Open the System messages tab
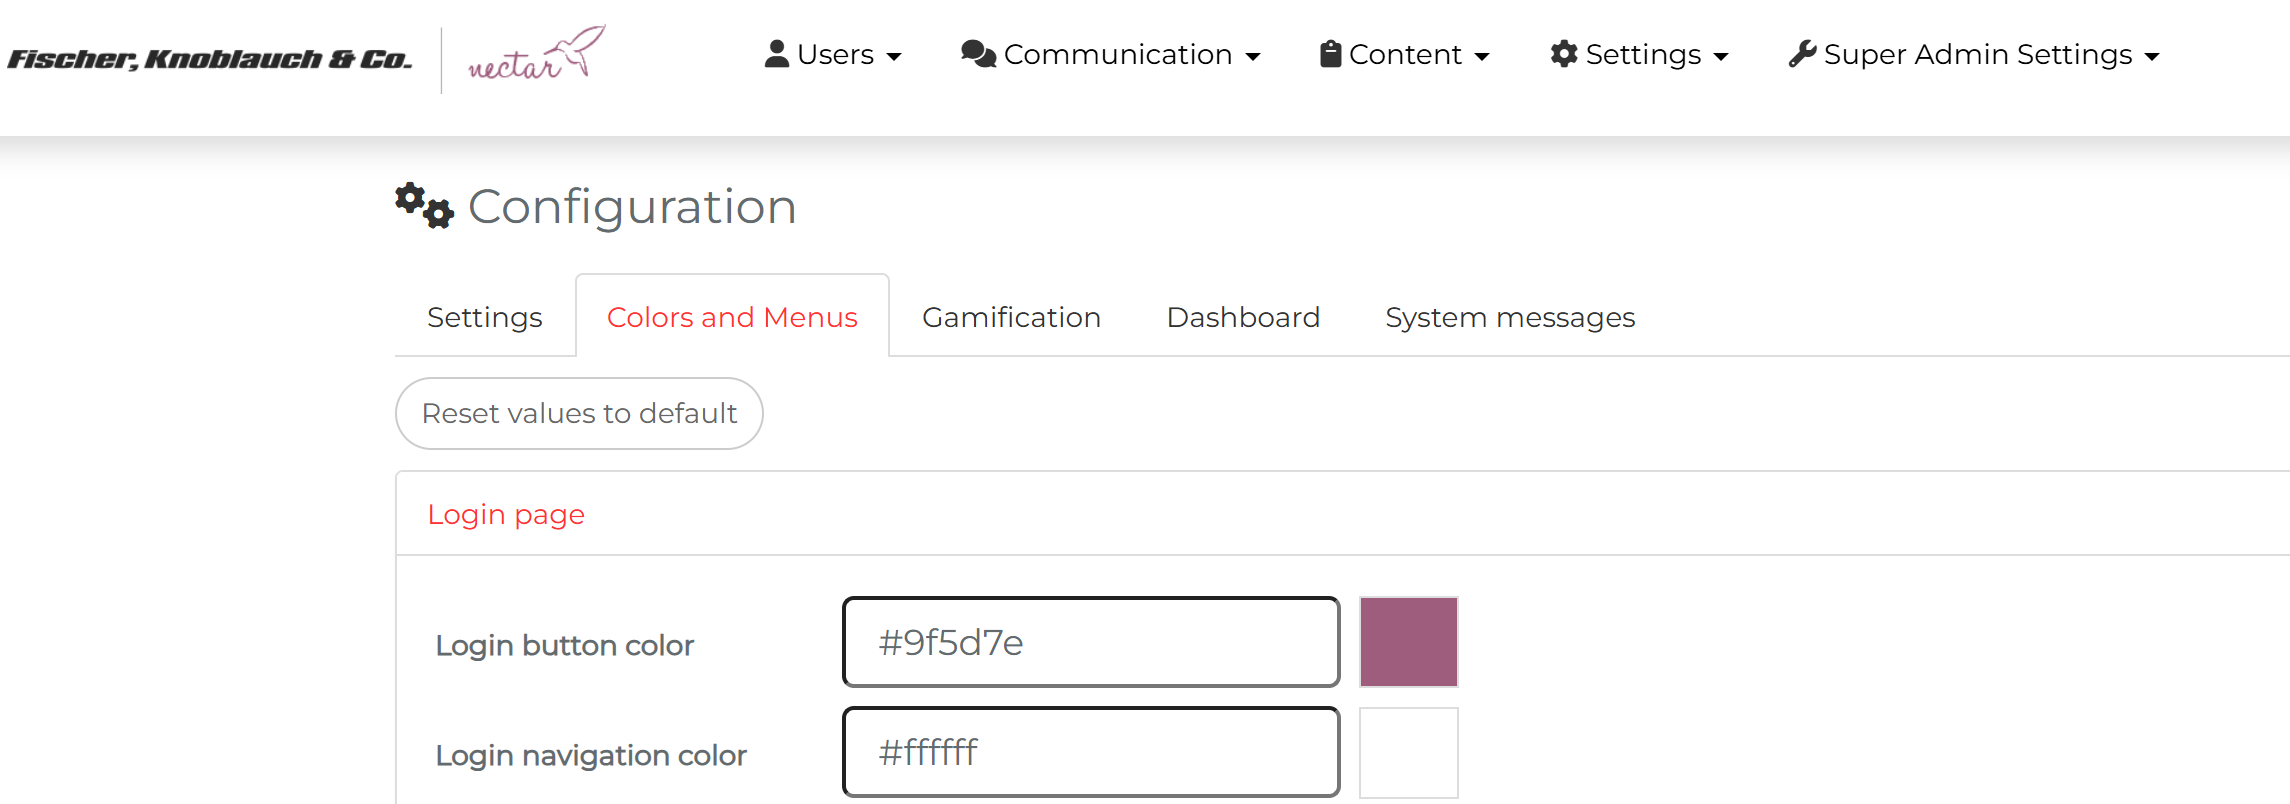The width and height of the screenshot is (2290, 804). coord(1510,317)
